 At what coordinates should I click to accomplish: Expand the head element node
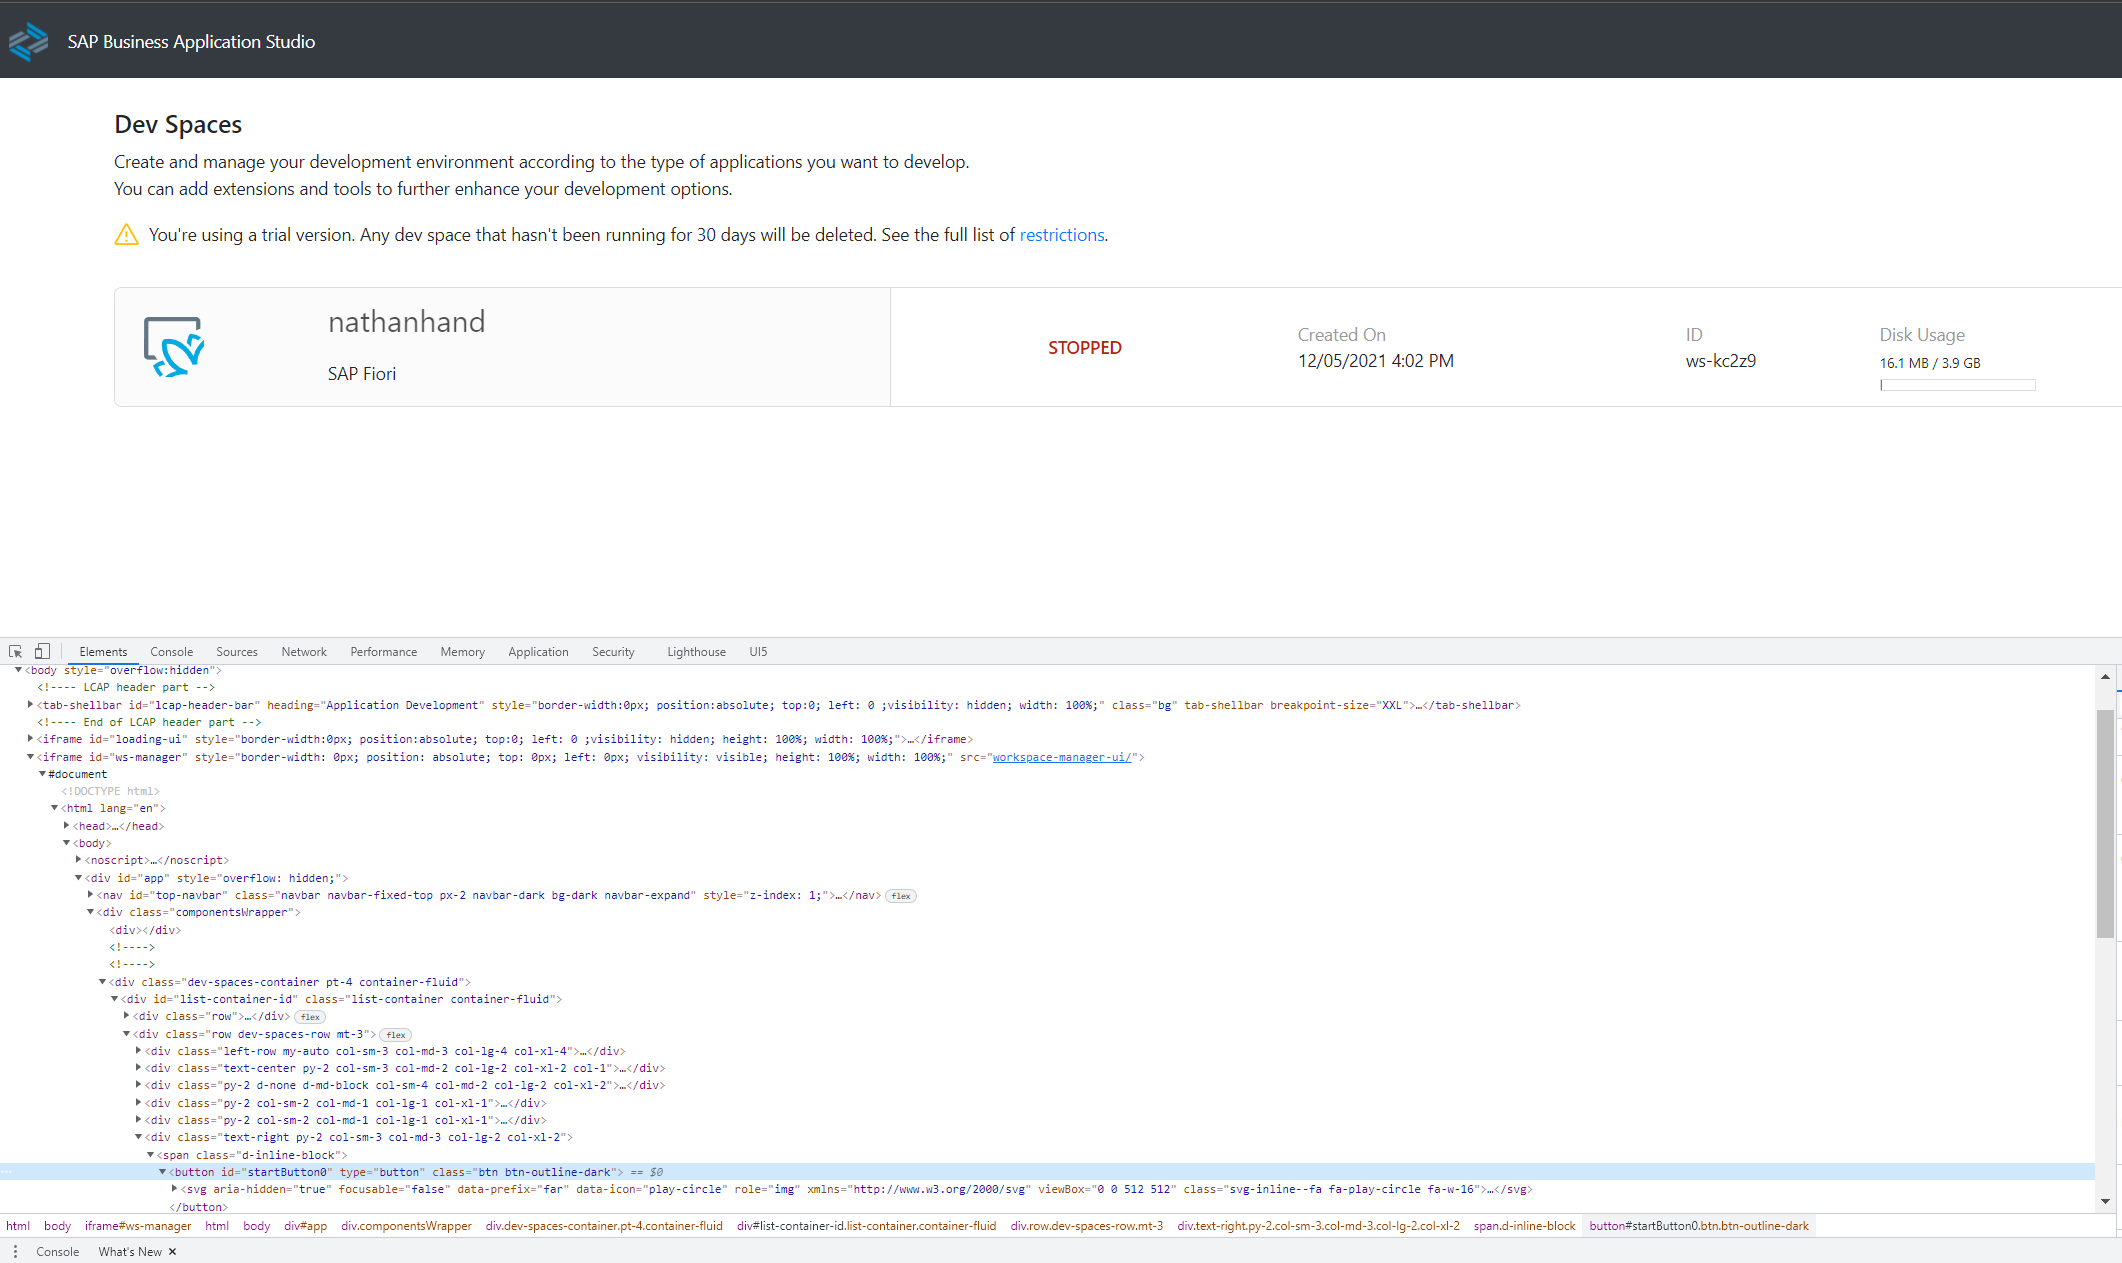(66, 826)
